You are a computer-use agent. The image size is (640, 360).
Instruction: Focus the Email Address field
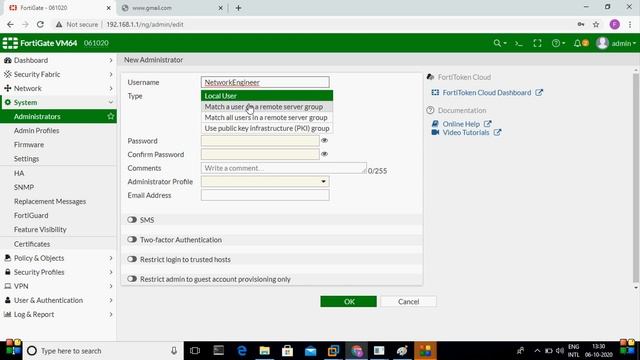pos(265,195)
